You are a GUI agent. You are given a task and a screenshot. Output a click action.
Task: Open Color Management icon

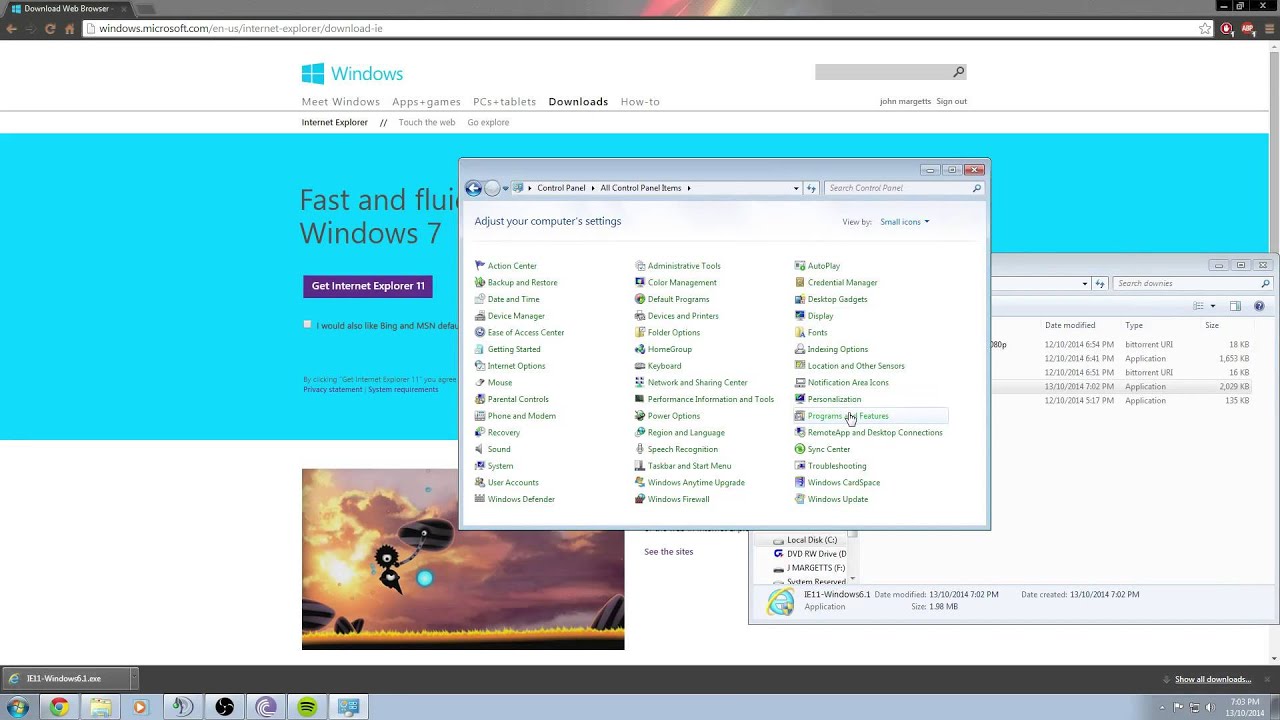[640, 283]
